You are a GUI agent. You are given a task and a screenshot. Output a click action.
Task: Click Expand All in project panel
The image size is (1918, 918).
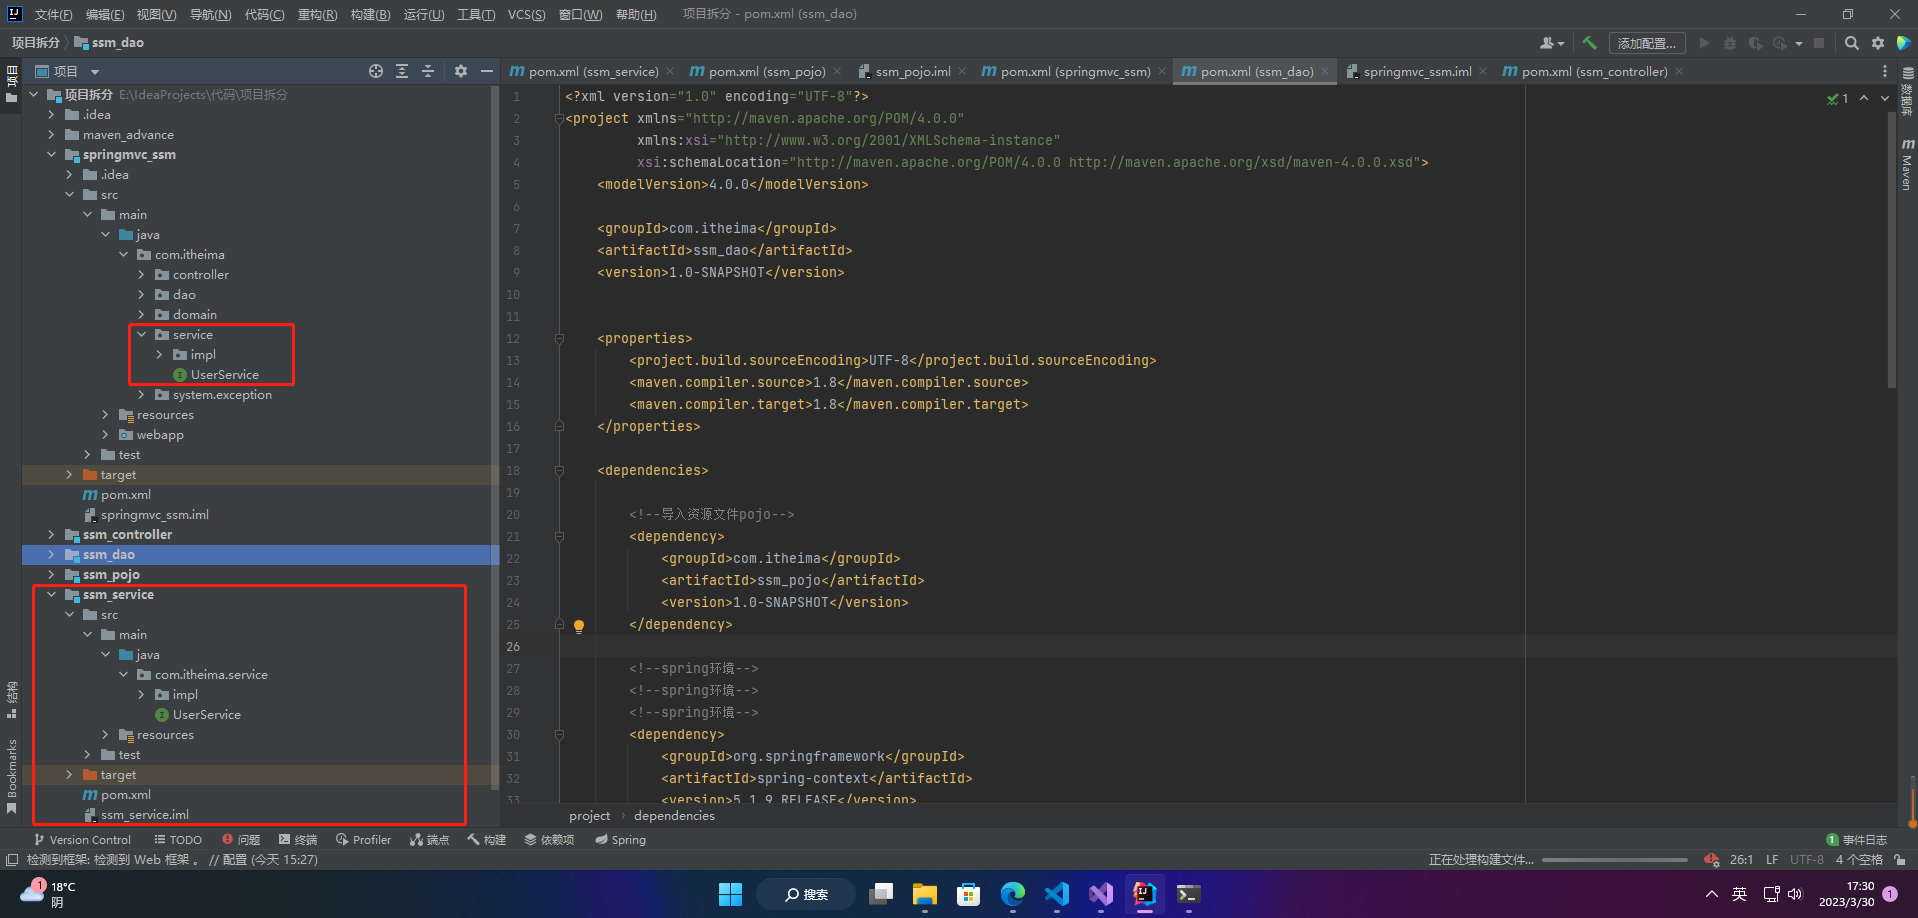point(402,71)
